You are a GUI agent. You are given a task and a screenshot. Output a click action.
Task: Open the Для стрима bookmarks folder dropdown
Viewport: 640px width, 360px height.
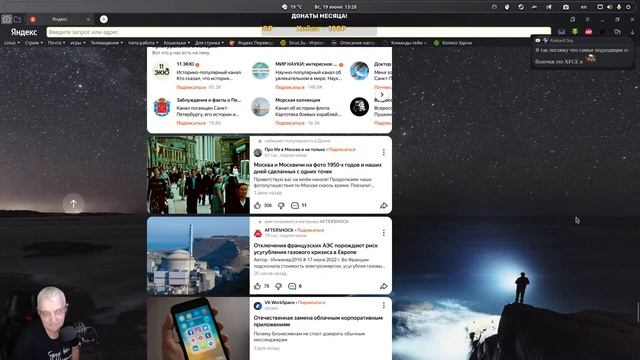click(x=209, y=42)
